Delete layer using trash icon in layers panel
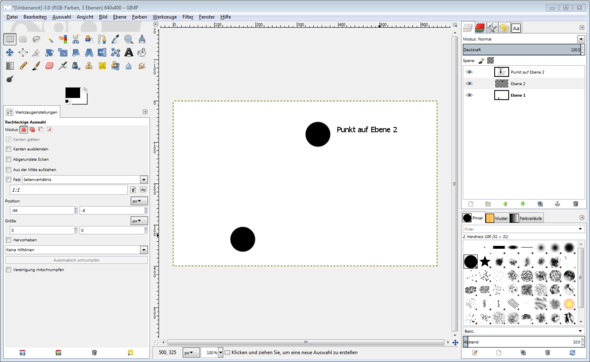This screenshot has height=362, width=590. [x=575, y=204]
